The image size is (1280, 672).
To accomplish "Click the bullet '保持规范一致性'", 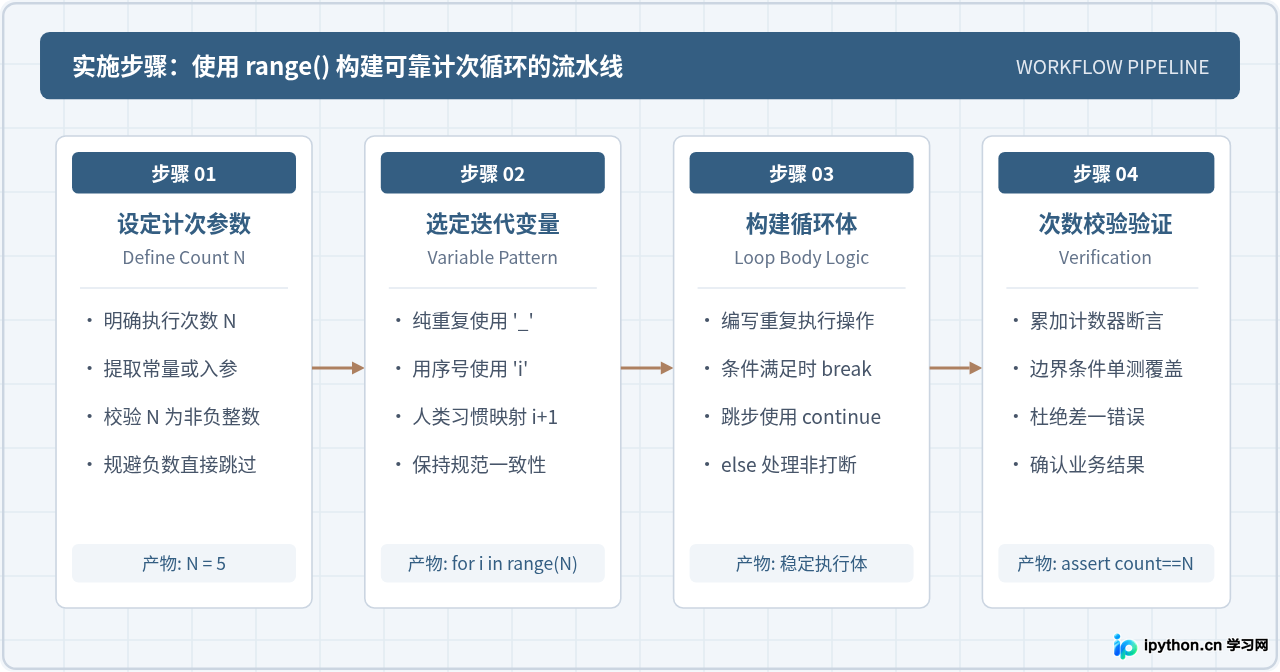I will click(x=479, y=465).
